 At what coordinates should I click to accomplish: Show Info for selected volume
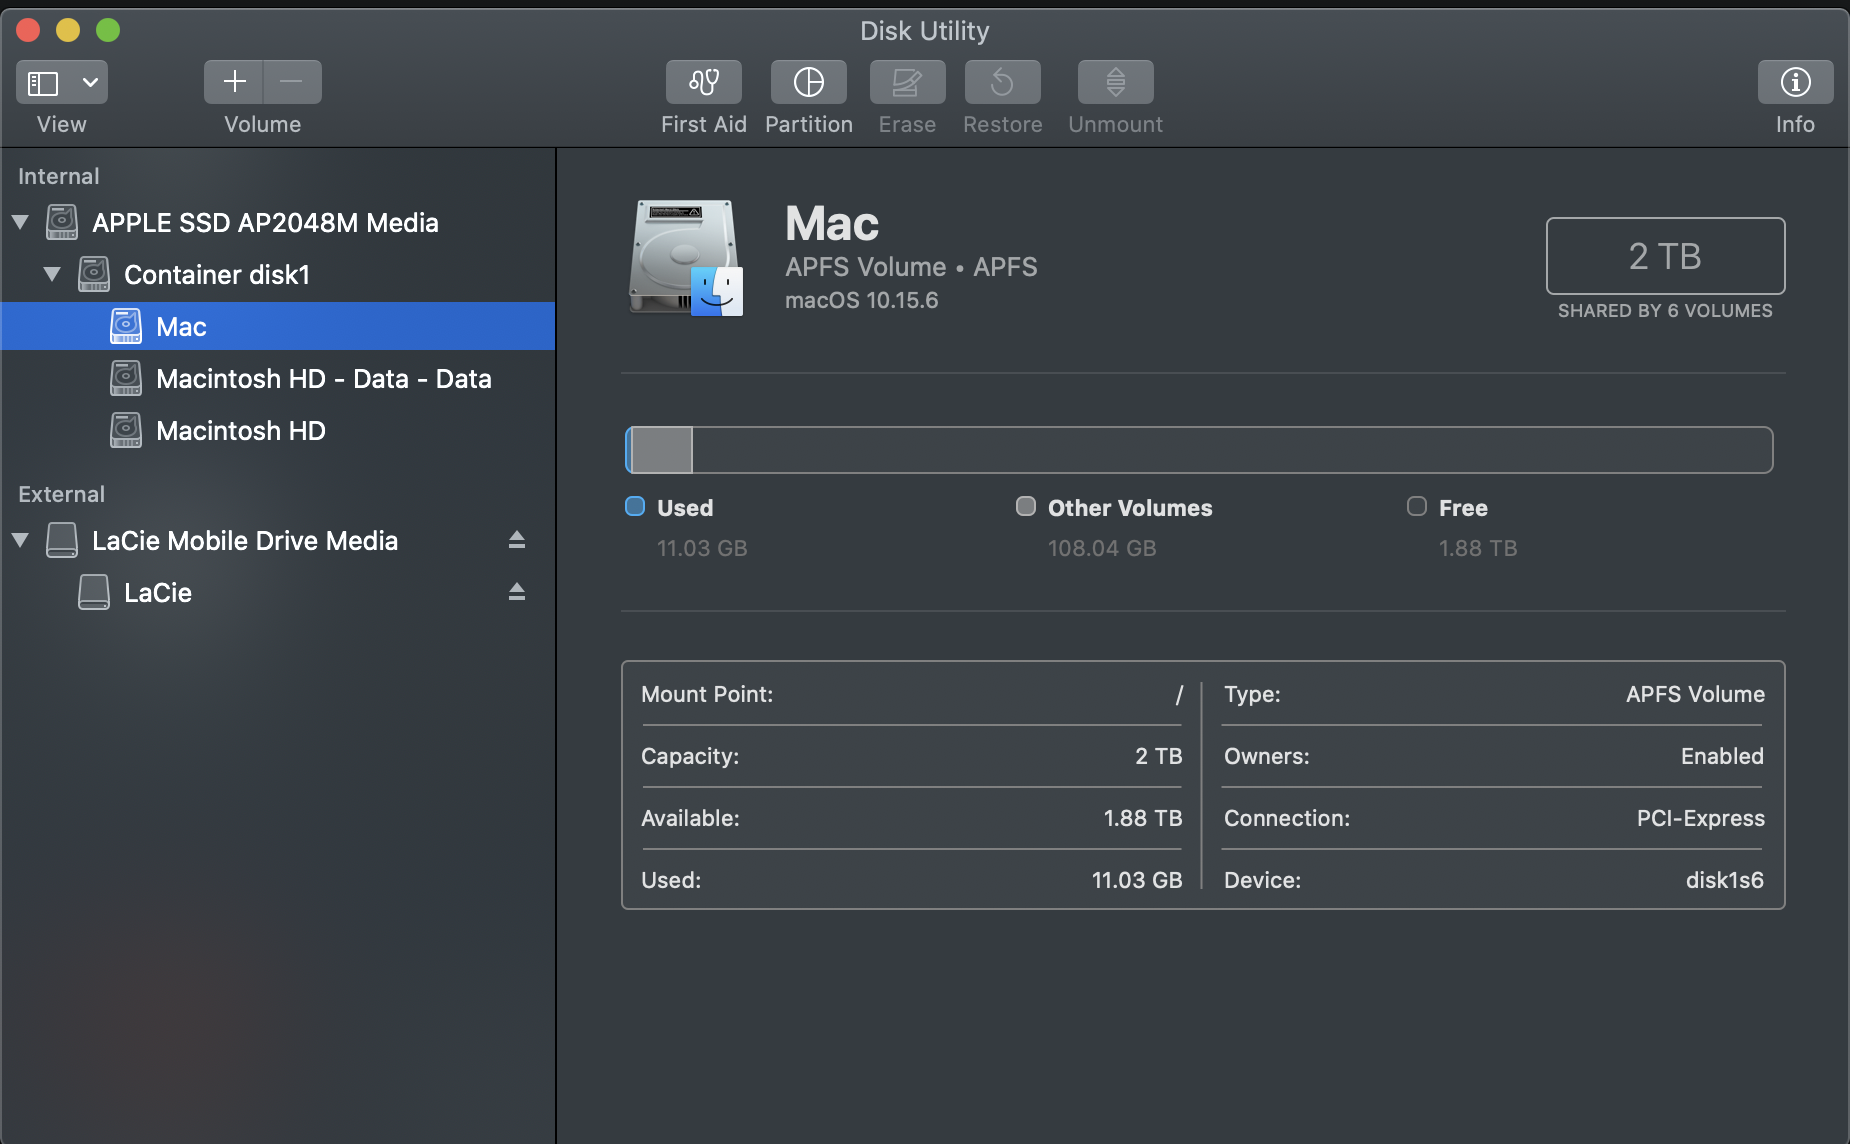tap(1795, 82)
